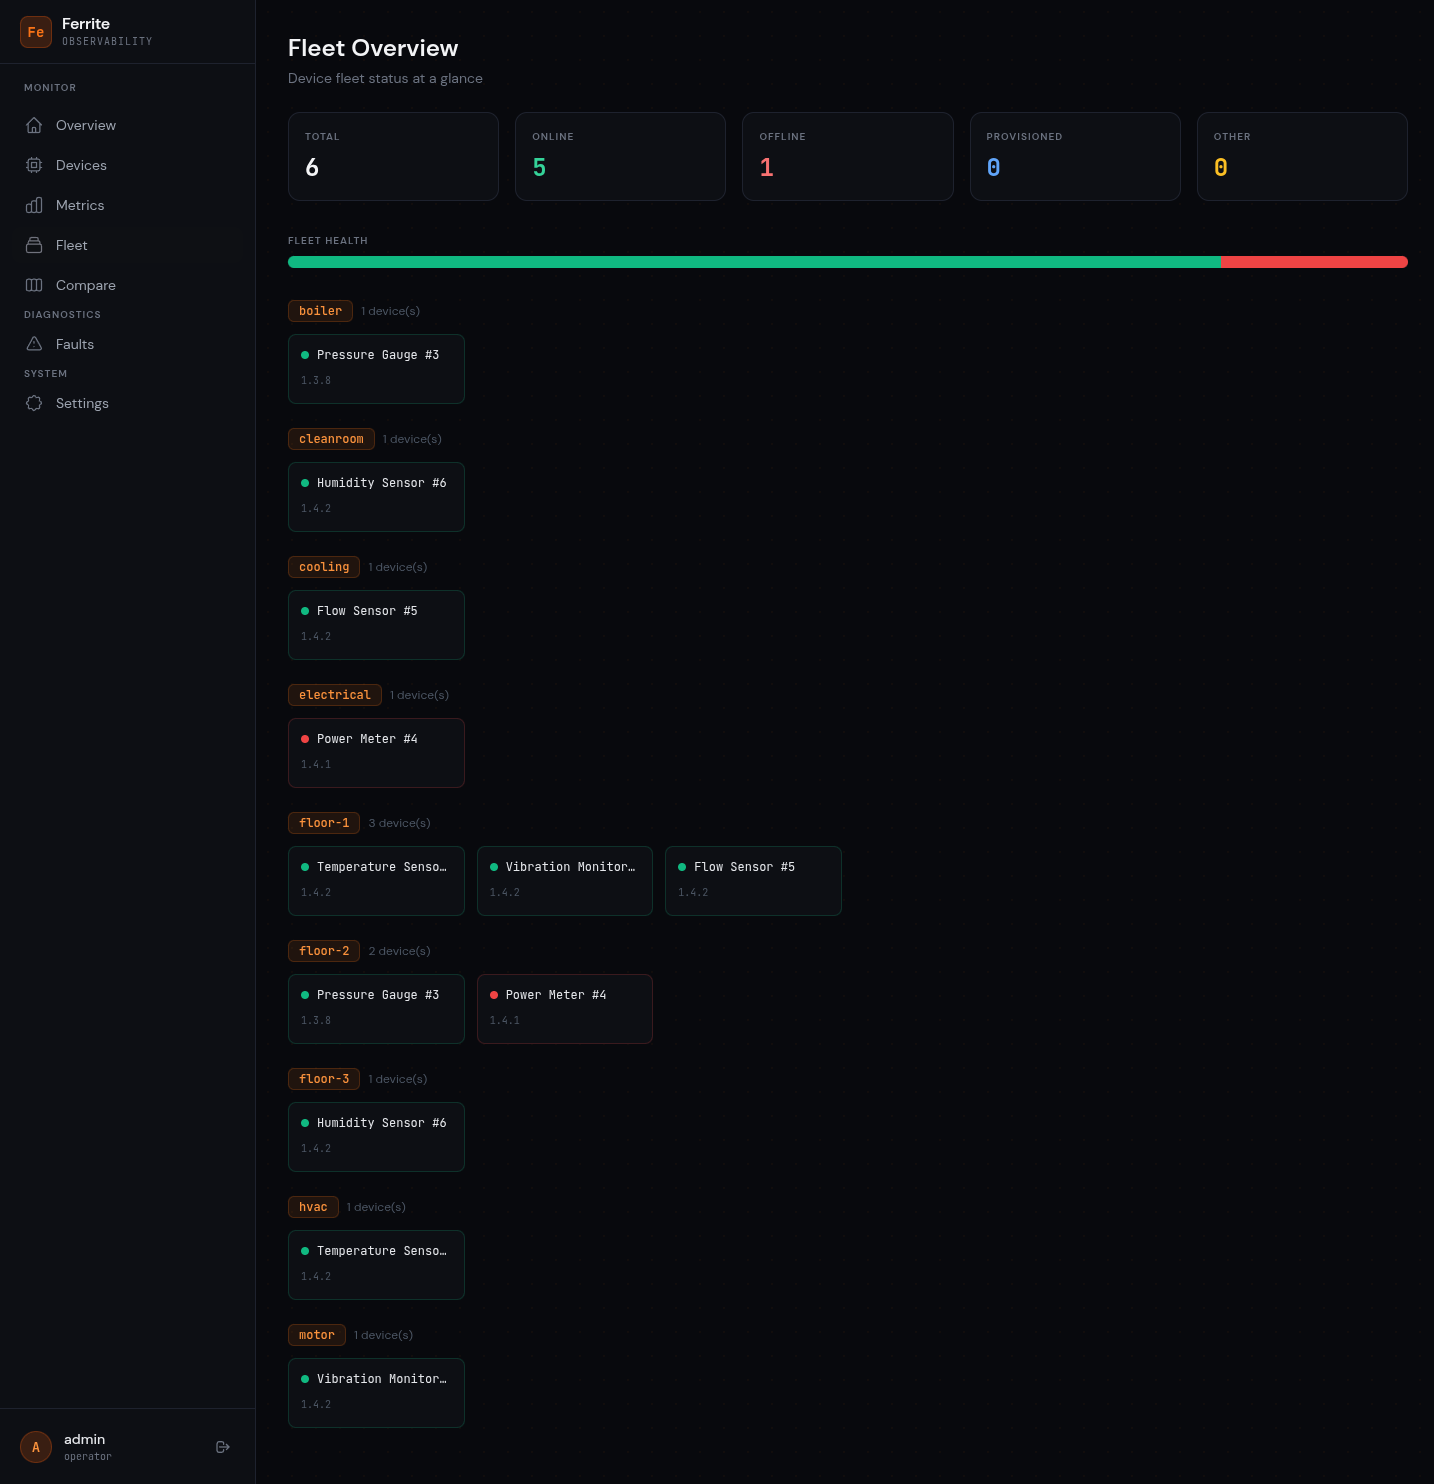Viewport: 1434px width, 1484px height.
Task: Click the Fleet stack icon
Action: (34, 245)
